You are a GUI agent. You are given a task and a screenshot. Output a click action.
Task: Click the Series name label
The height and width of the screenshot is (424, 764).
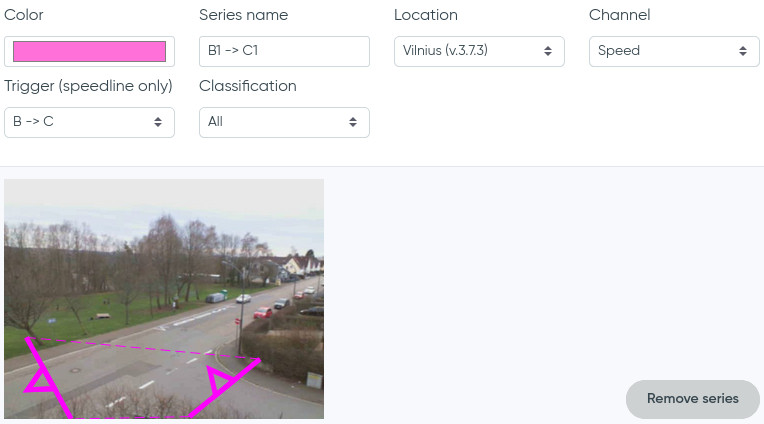point(243,15)
